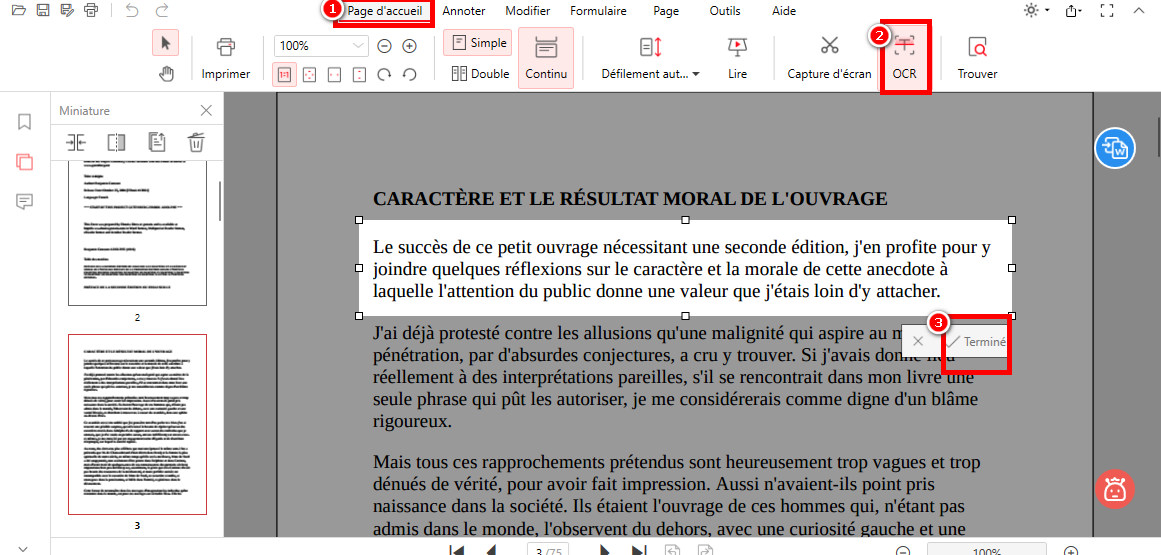Click the heading "CARACTÈRE ET LE RÉSULTAT MORAL DE L'OUVRAGE"
Viewport: 1161px width, 555px height.
click(630, 199)
